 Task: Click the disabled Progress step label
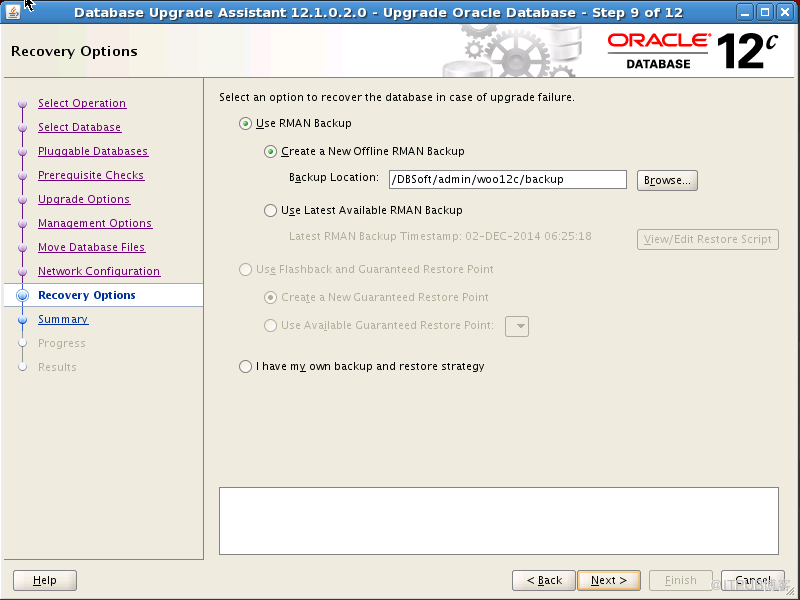pyautogui.click(x=62, y=343)
